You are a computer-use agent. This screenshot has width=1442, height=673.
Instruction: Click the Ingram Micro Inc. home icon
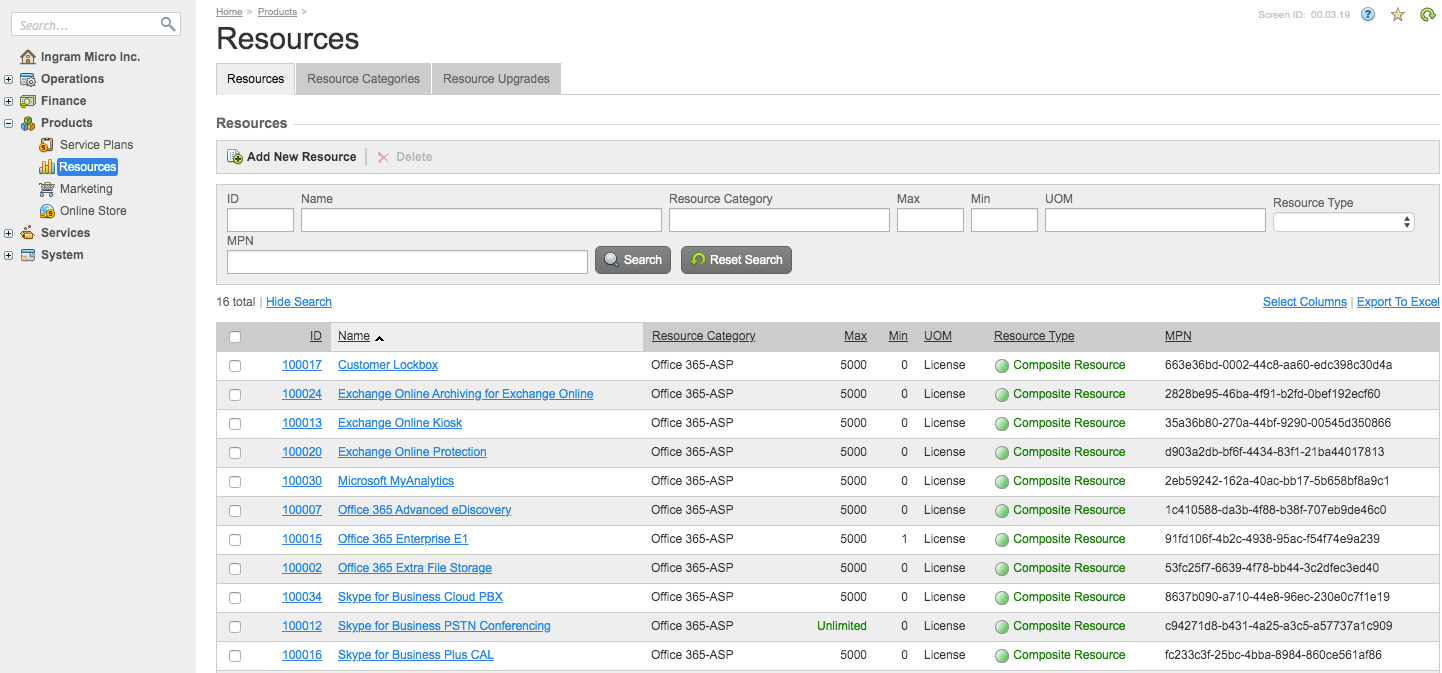[28, 57]
